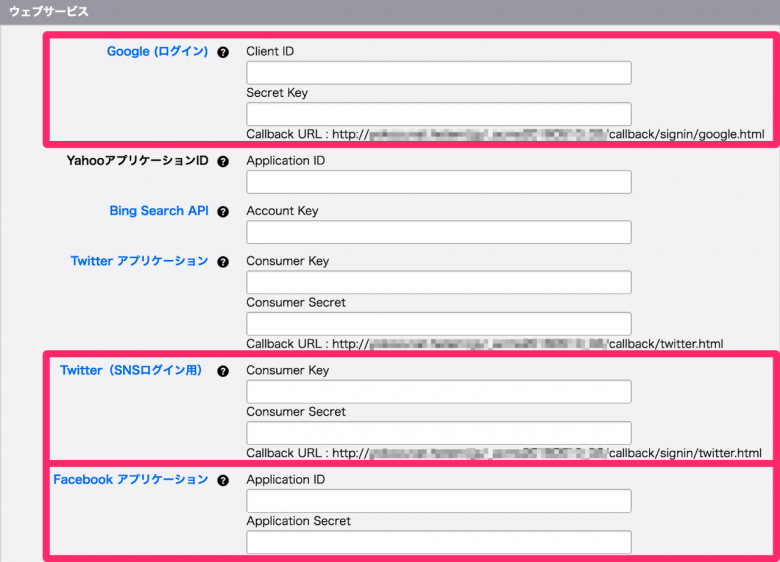Click help icon next to Twitter（SNSログイン用）
The image size is (780, 562).
(223, 371)
